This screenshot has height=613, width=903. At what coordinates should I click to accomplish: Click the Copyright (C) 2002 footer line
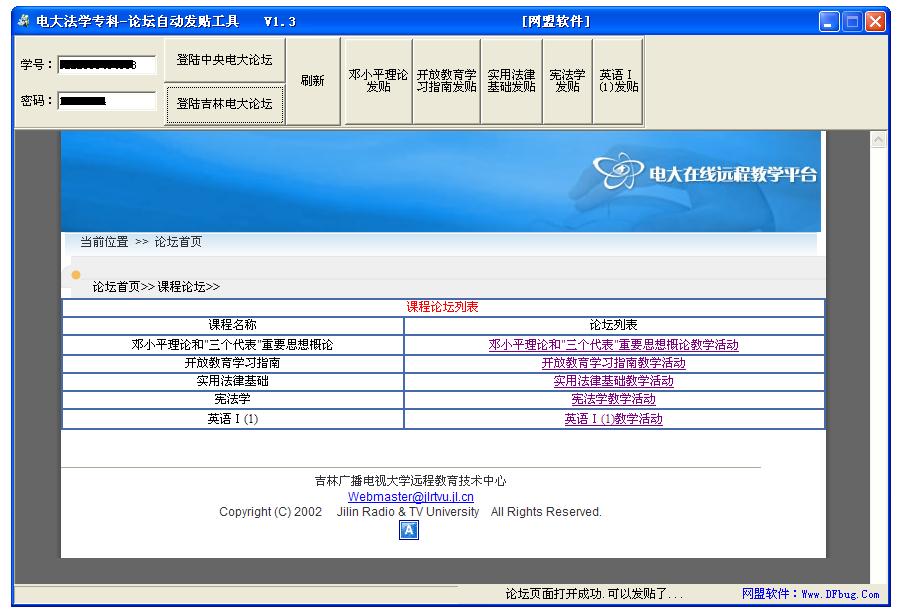pyautogui.click(x=410, y=512)
